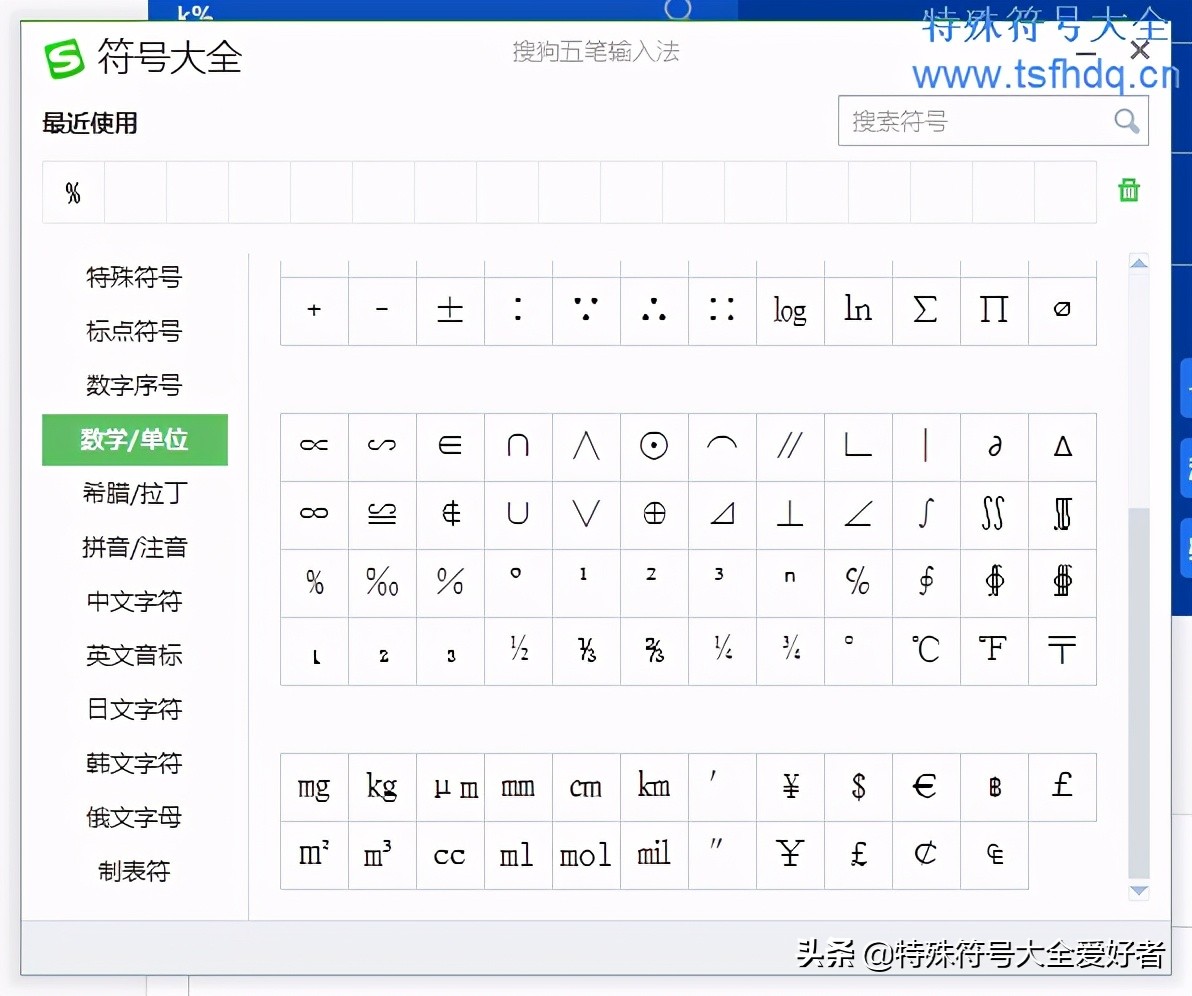Insert the plus-minus ± symbol
The image size is (1192, 996).
[450, 310]
